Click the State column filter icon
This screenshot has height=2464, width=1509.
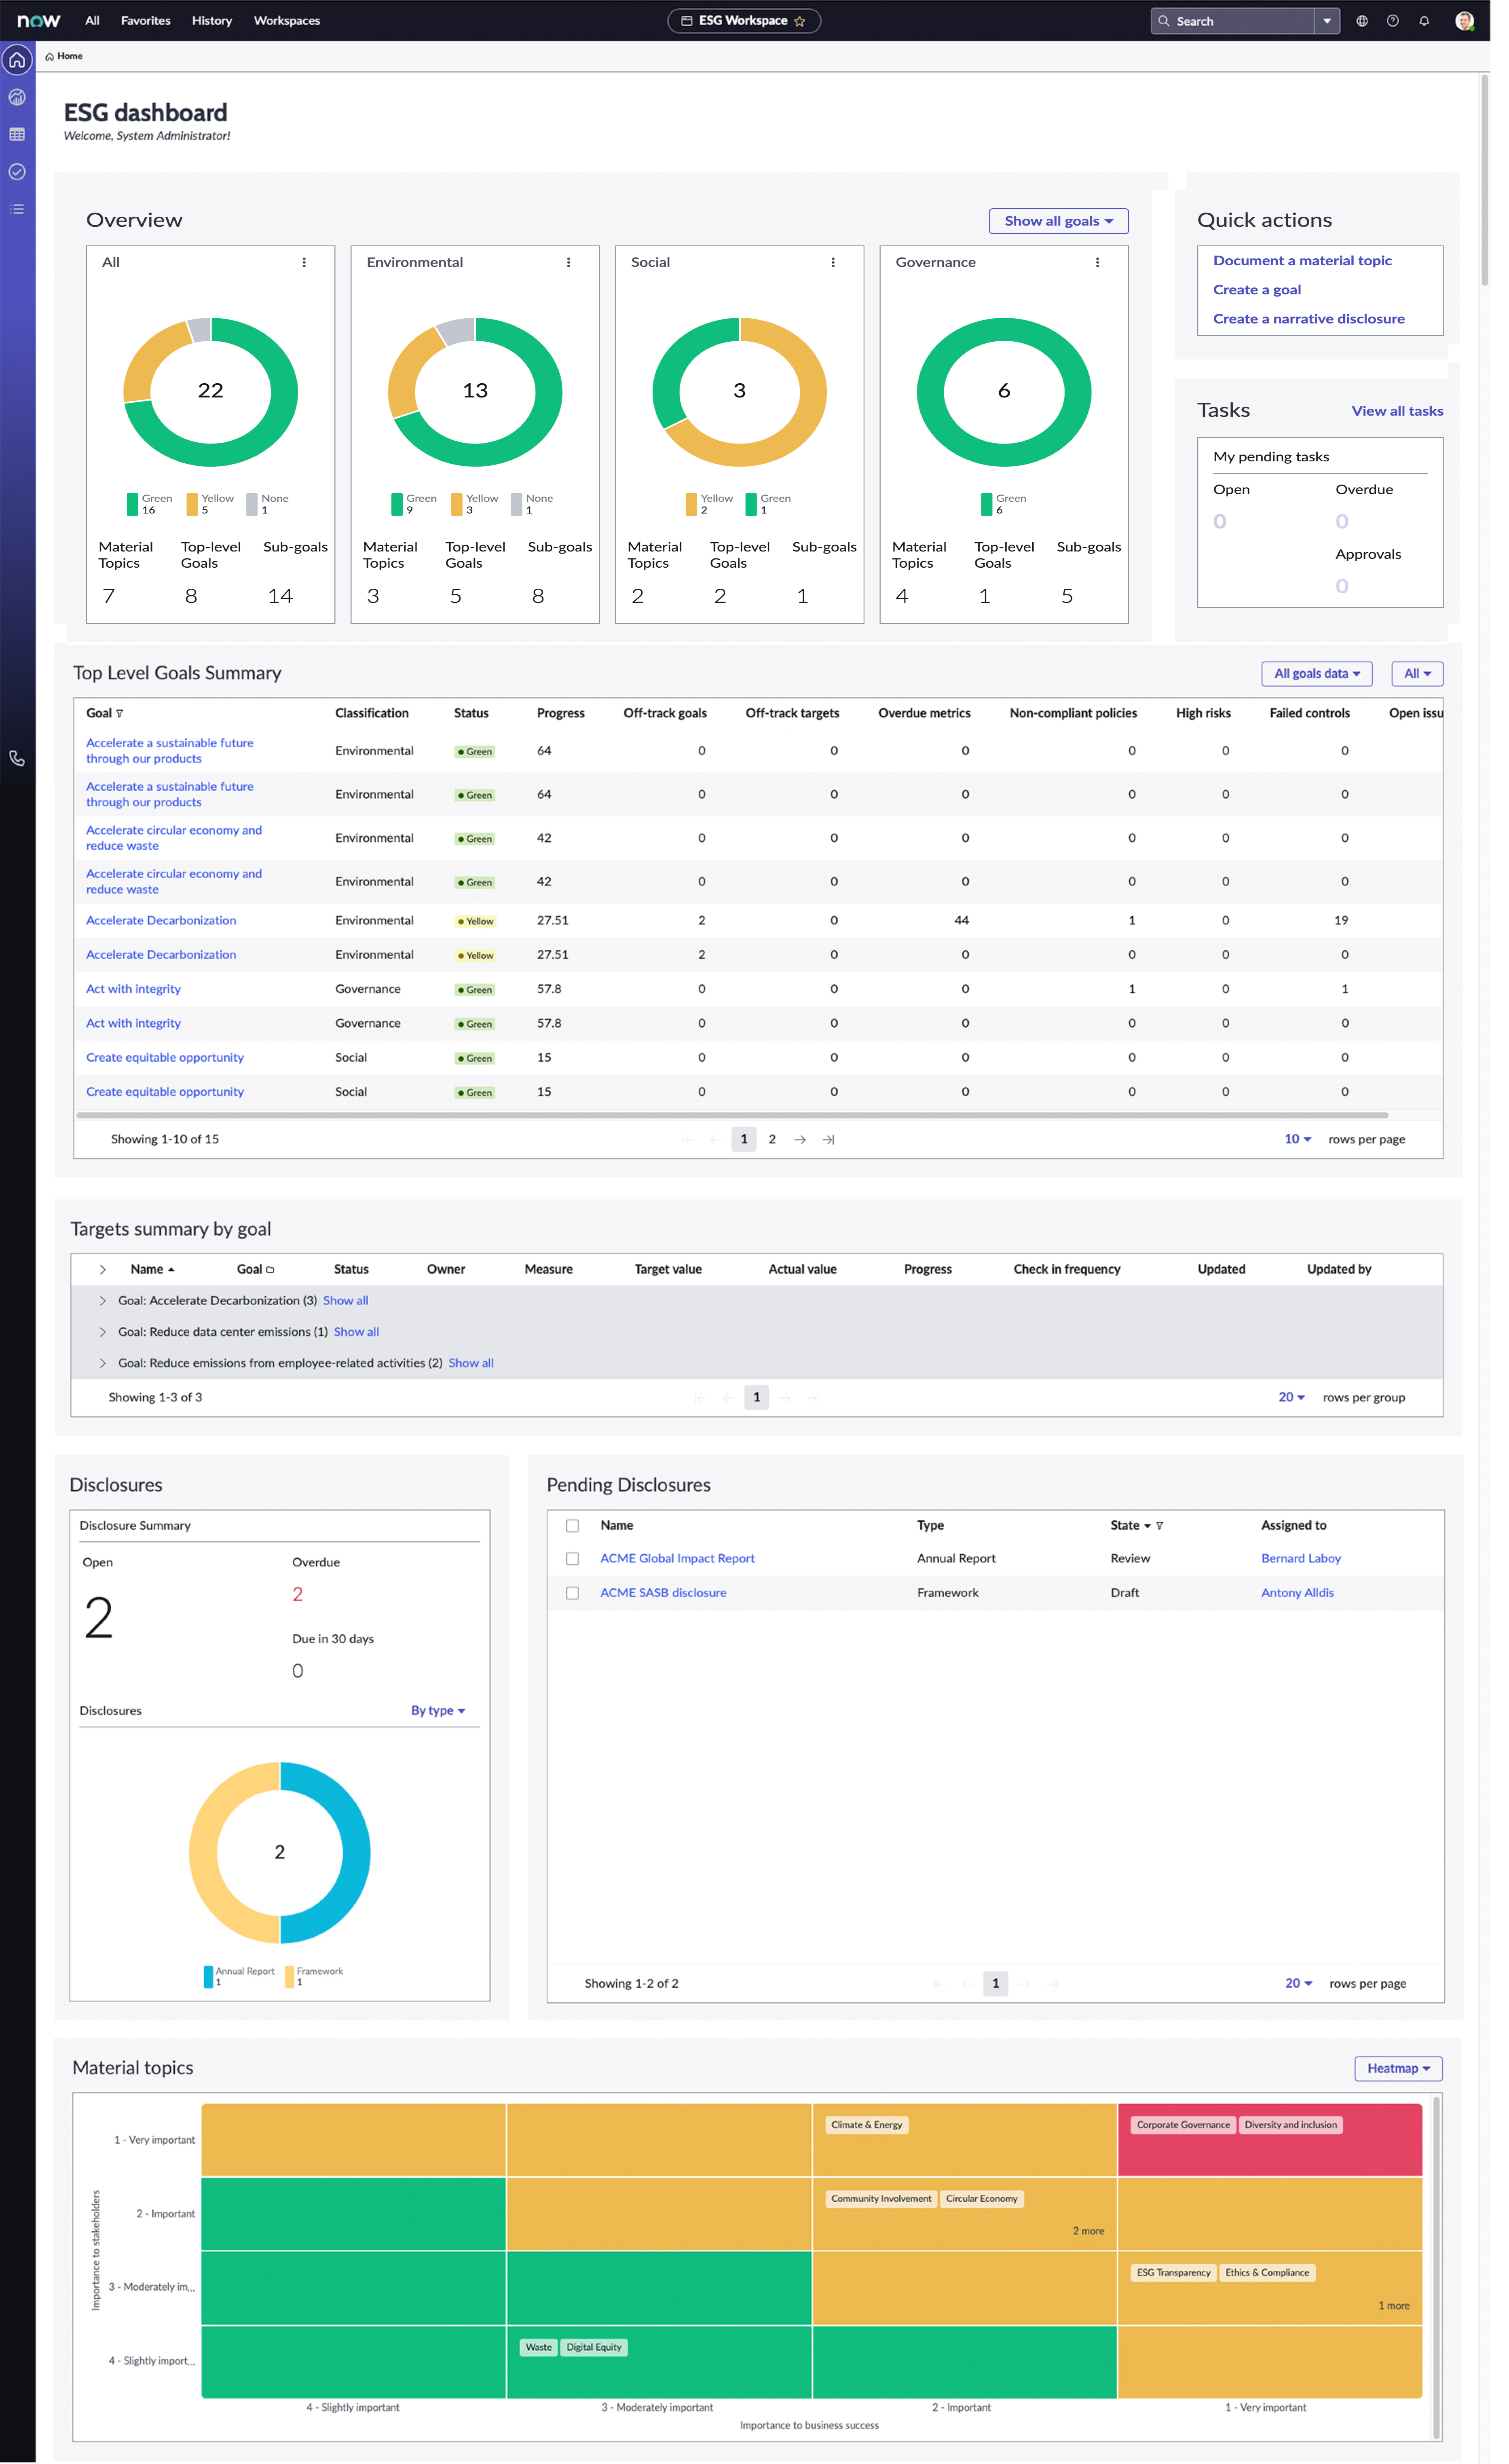(1160, 1526)
